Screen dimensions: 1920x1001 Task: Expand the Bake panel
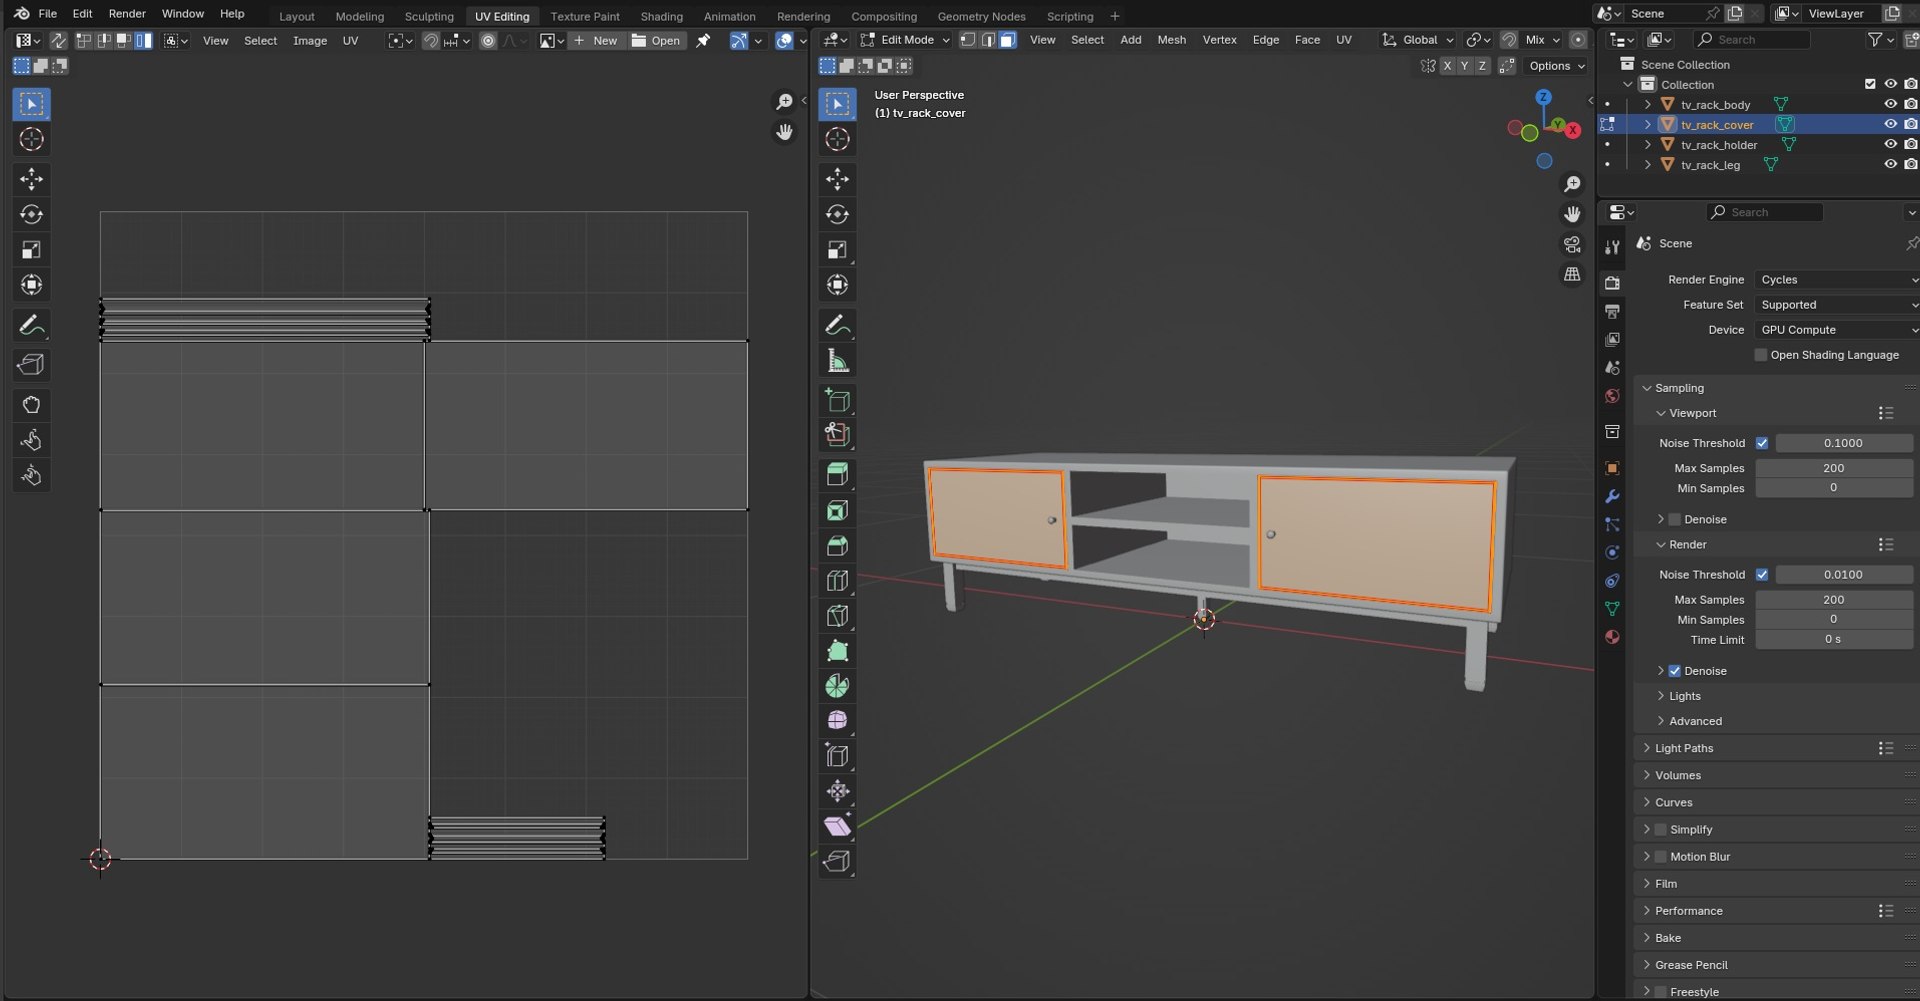pyautogui.click(x=1667, y=938)
